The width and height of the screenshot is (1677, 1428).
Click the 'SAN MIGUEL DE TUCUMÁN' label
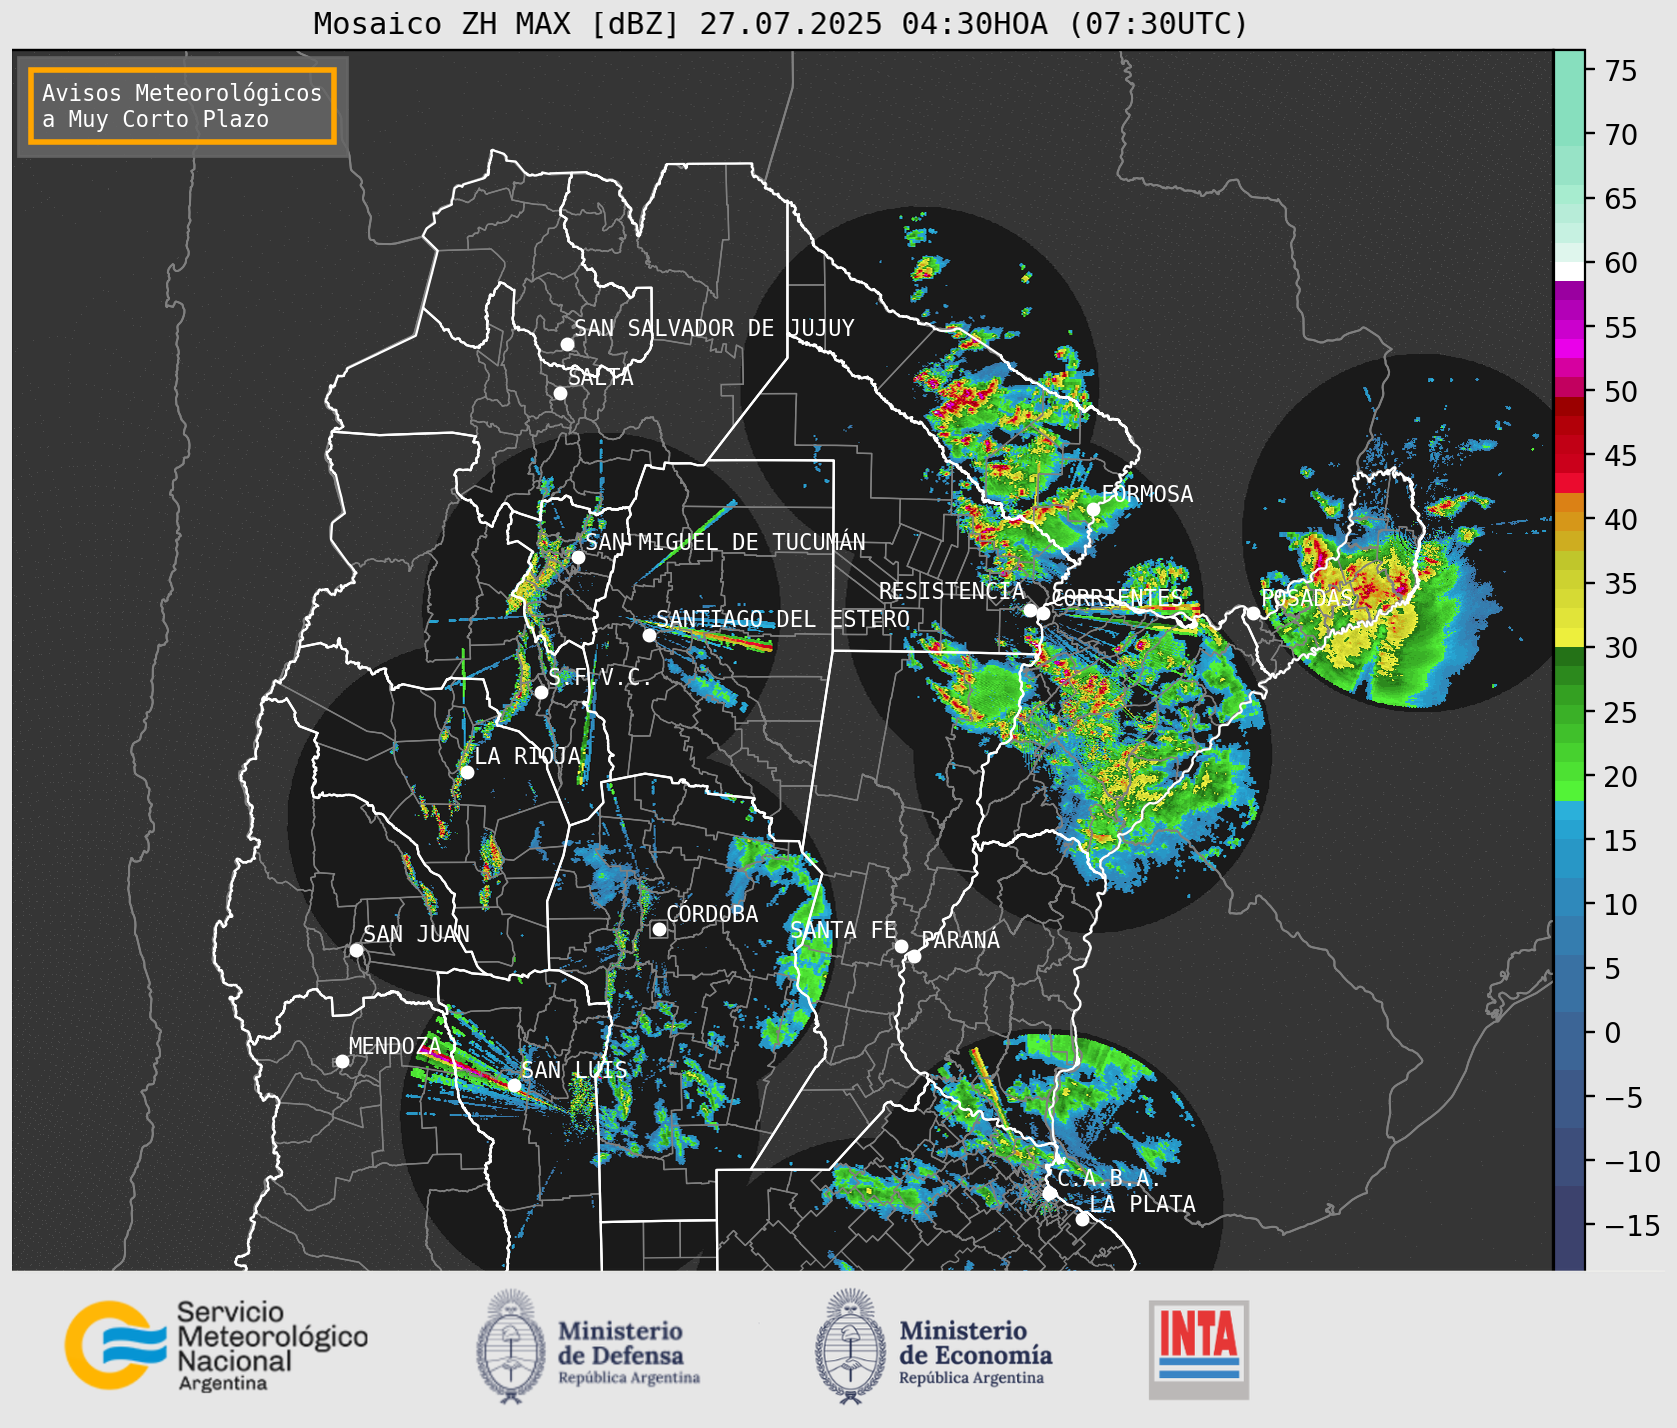[x=725, y=542]
